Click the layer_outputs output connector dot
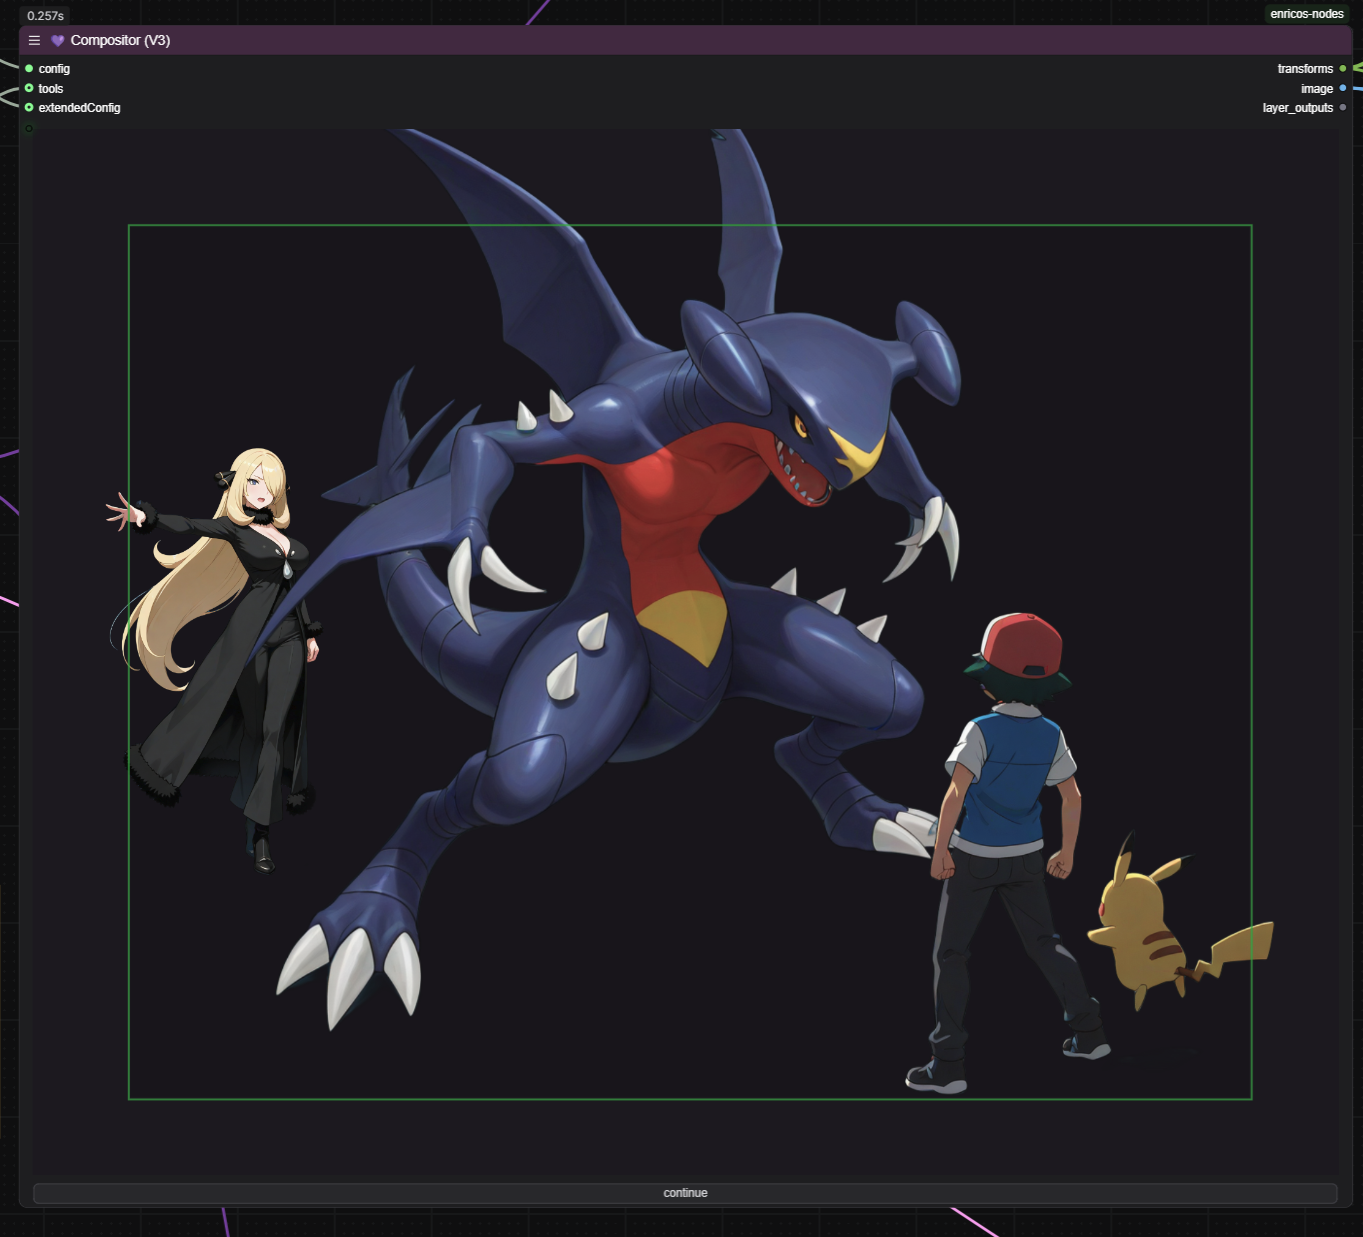This screenshot has width=1363, height=1237. click(1343, 107)
